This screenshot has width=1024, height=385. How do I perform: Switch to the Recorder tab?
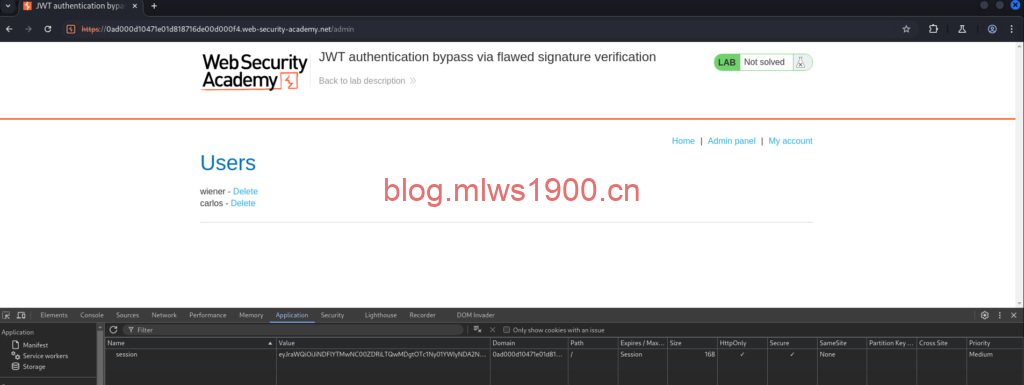[x=422, y=315]
